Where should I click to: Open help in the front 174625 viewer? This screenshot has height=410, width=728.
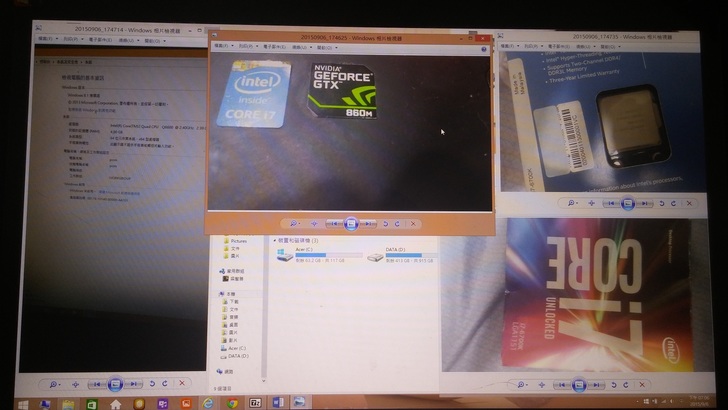[484, 49]
